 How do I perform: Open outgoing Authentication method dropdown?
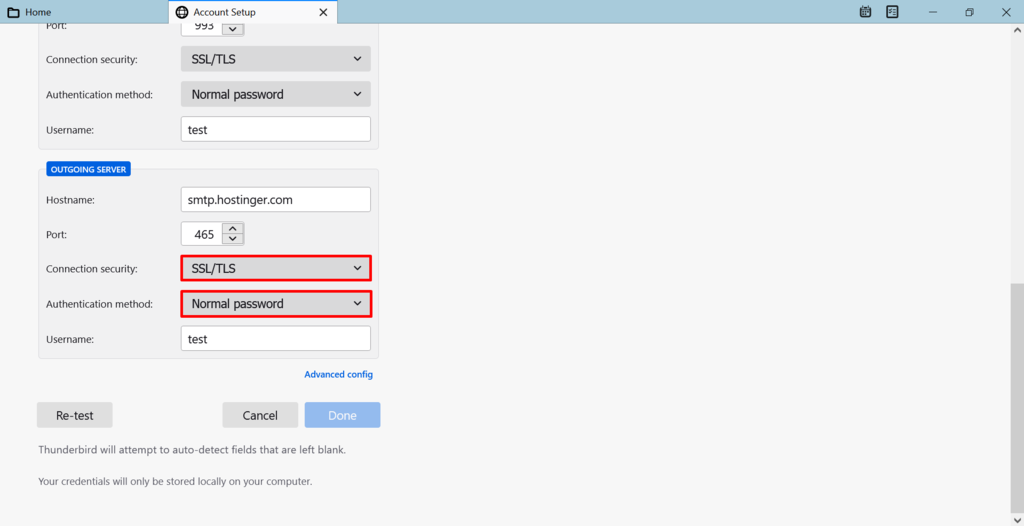point(276,304)
